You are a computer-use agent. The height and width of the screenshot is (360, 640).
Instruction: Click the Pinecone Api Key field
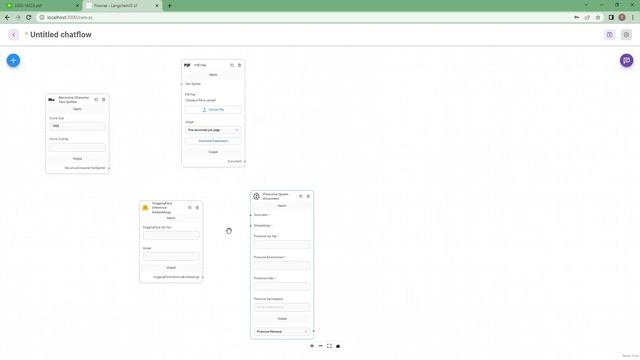(x=282, y=244)
